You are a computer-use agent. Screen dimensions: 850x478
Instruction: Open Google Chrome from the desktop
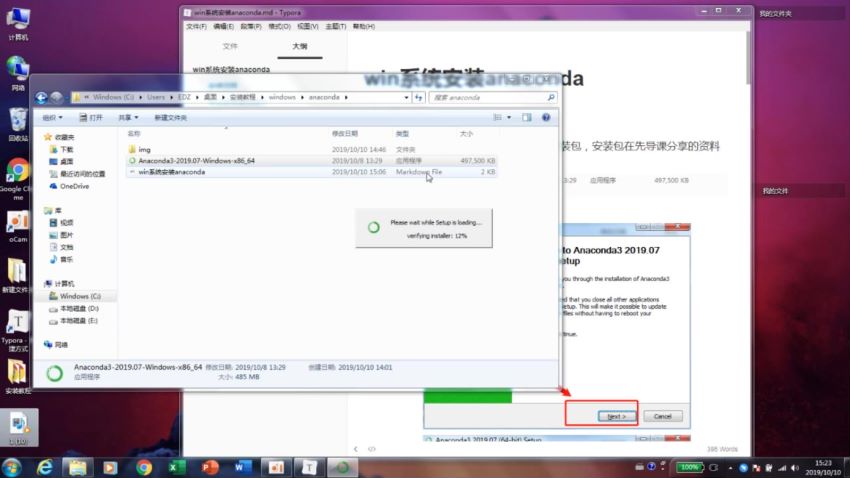click(17, 171)
